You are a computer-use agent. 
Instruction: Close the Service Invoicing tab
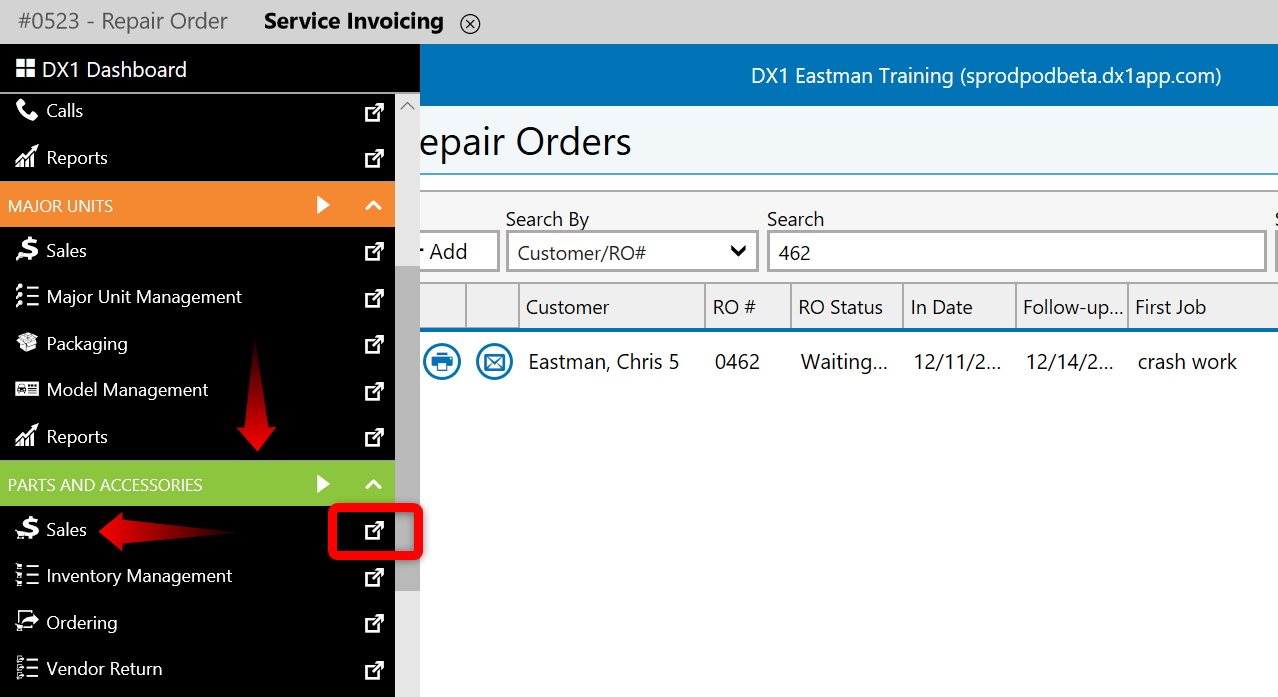(x=470, y=24)
